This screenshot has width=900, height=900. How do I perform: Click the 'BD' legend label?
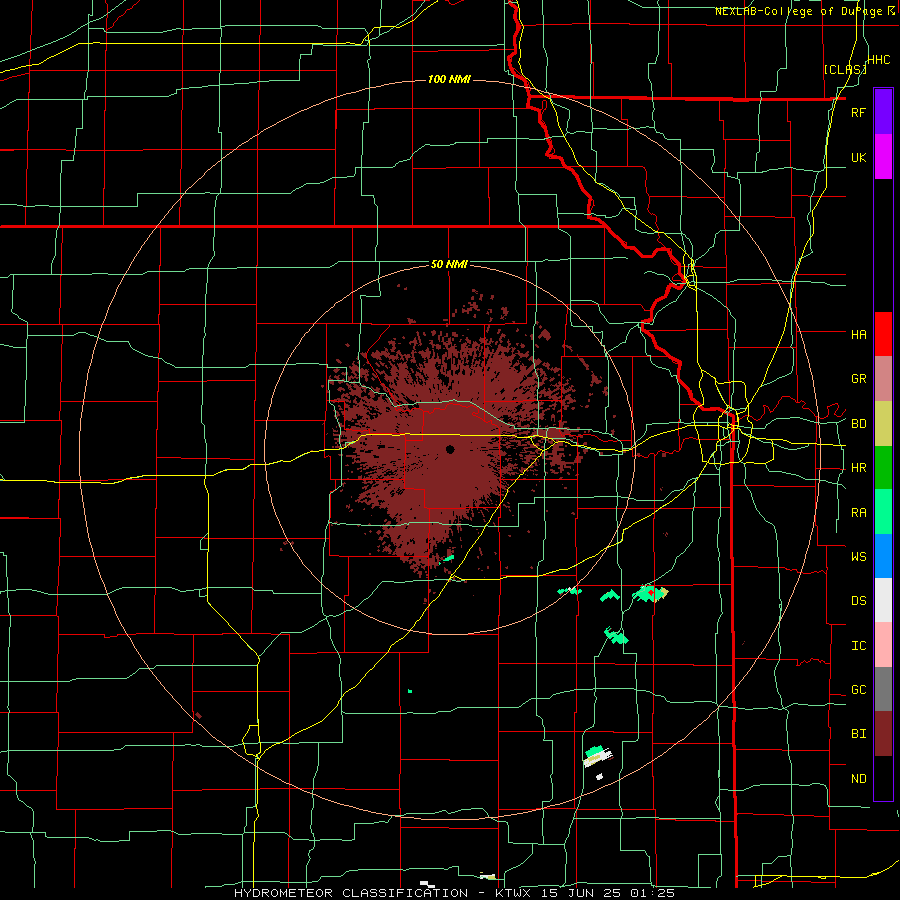coord(858,424)
